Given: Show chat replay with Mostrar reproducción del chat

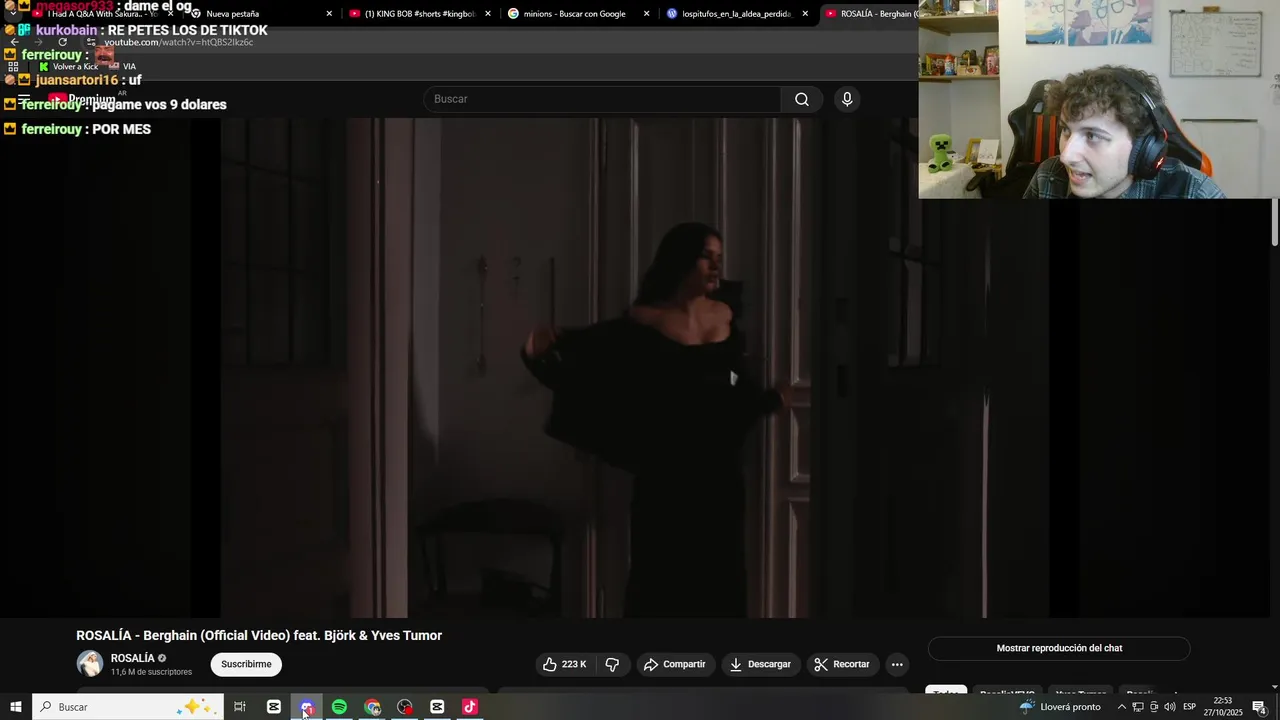Looking at the screenshot, I should point(1059,648).
